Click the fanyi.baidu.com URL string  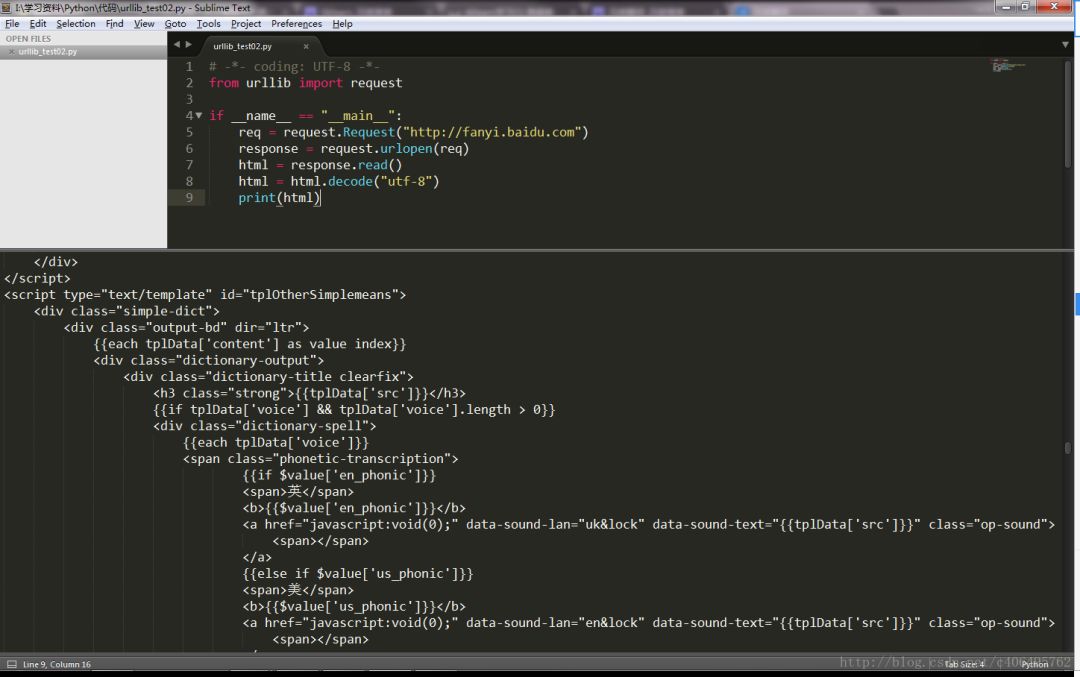[493, 132]
